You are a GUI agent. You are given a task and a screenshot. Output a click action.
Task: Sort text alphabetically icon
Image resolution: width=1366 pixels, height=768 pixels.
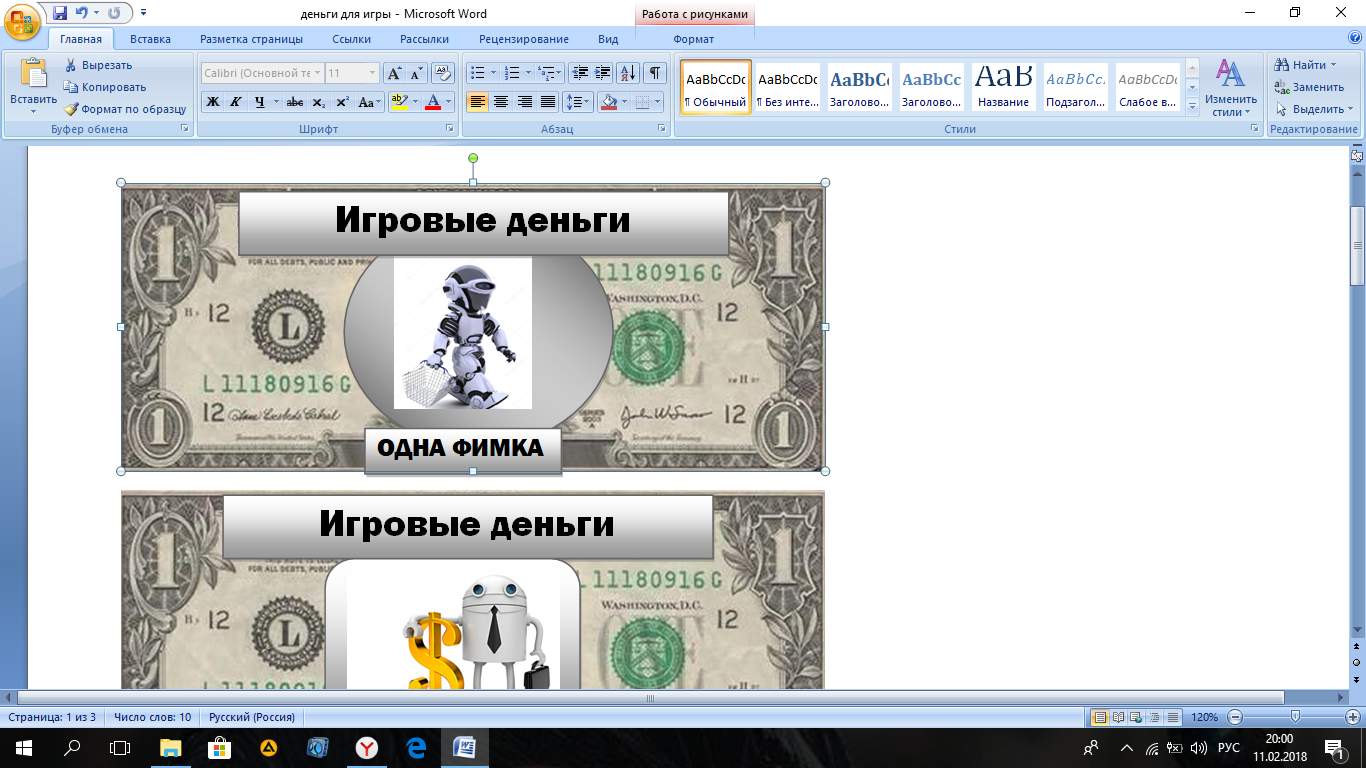(x=628, y=73)
